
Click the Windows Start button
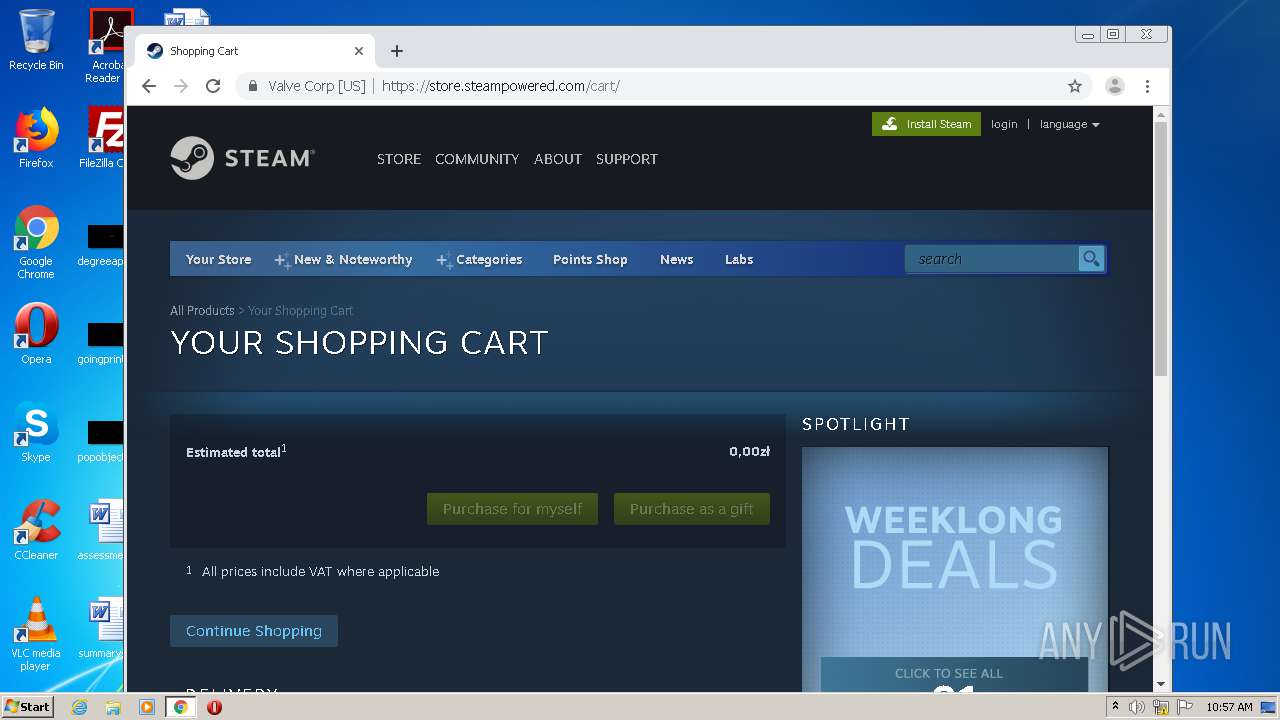coord(28,706)
